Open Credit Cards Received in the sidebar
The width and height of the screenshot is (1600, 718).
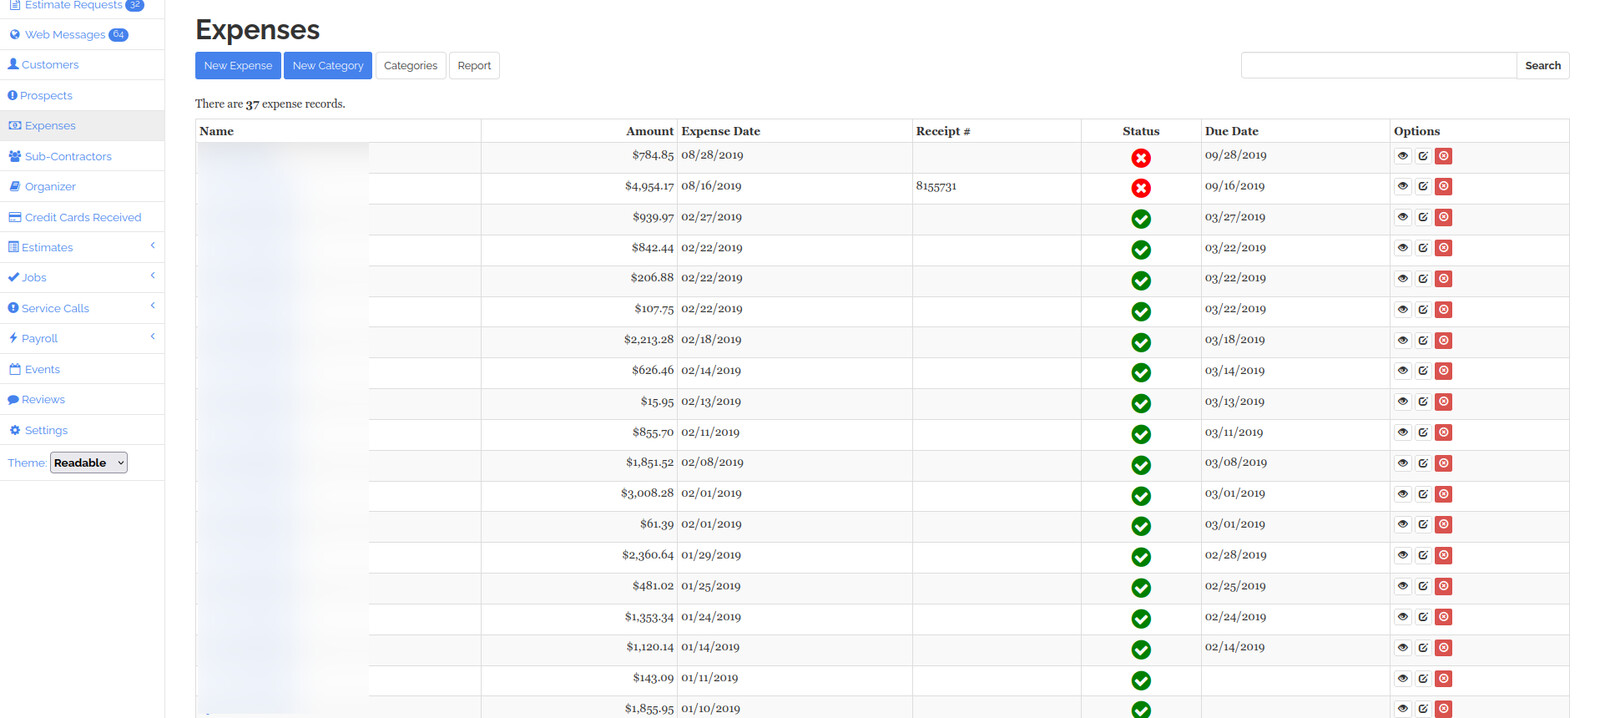pos(83,218)
